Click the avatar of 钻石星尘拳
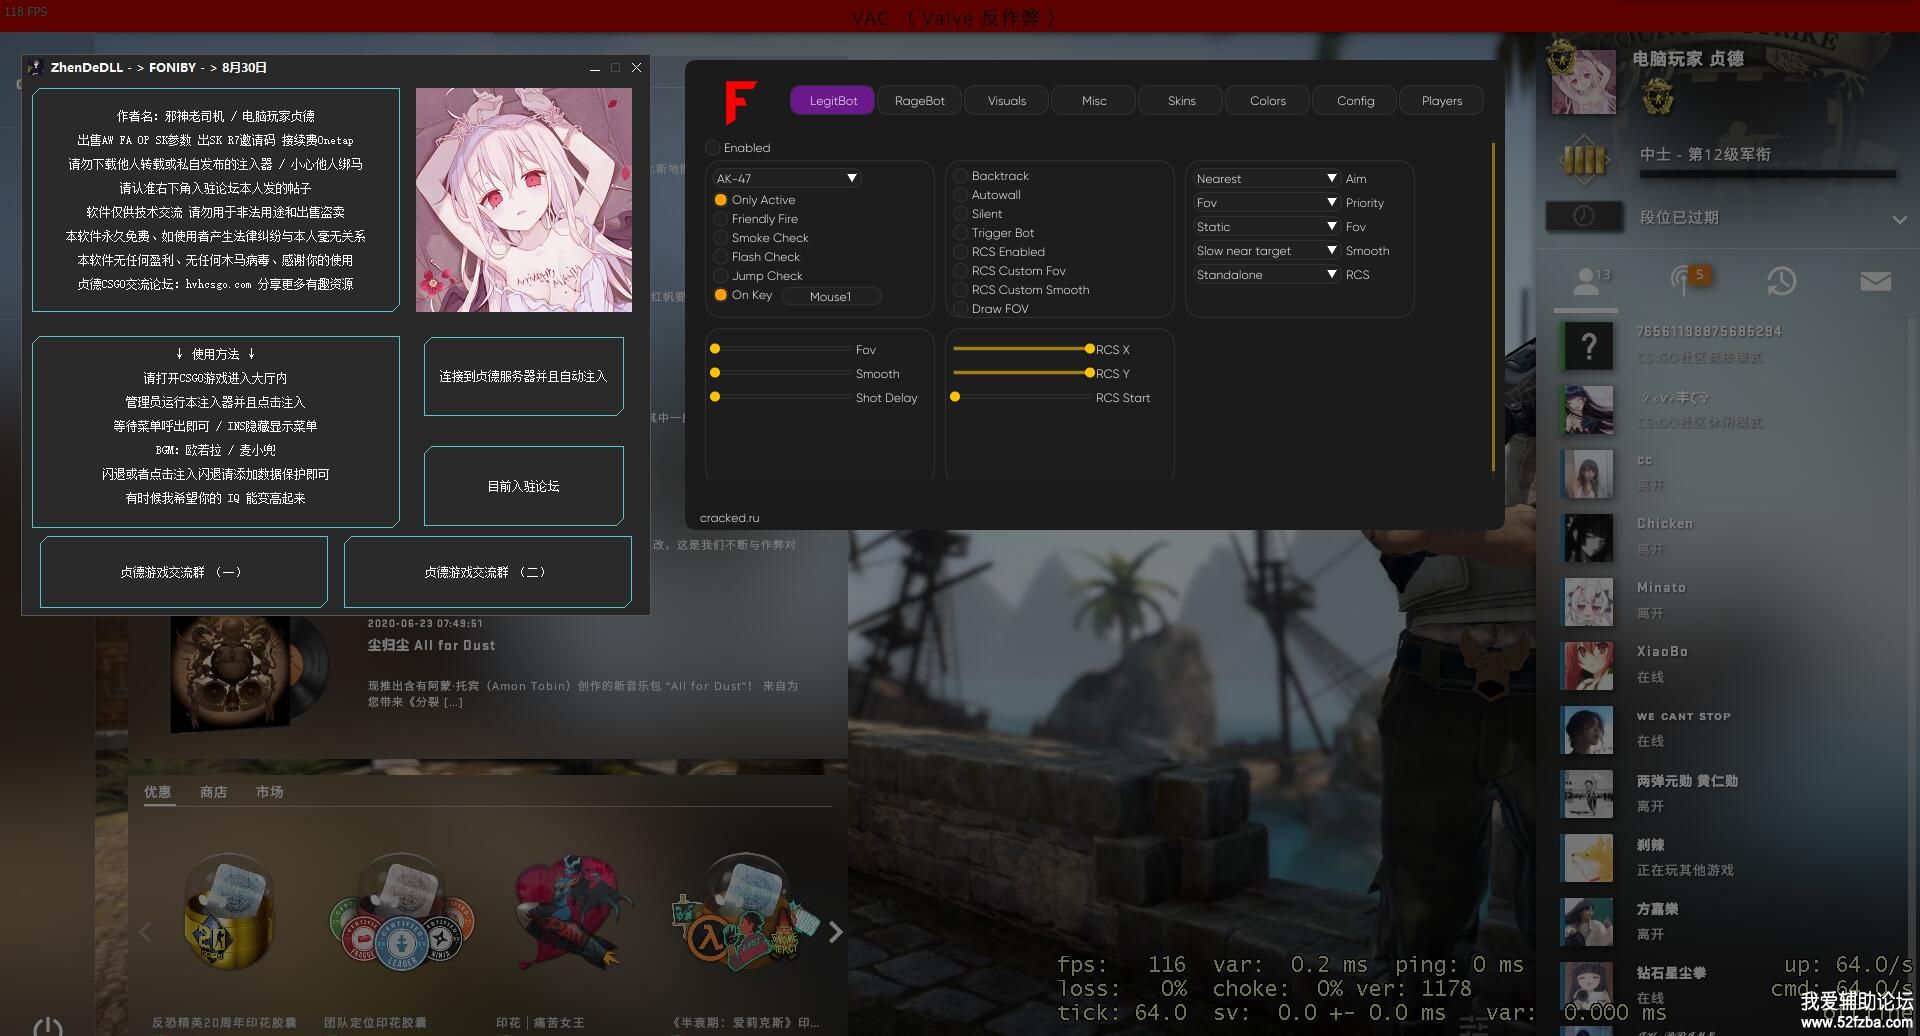 click(x=1588, y=986)
